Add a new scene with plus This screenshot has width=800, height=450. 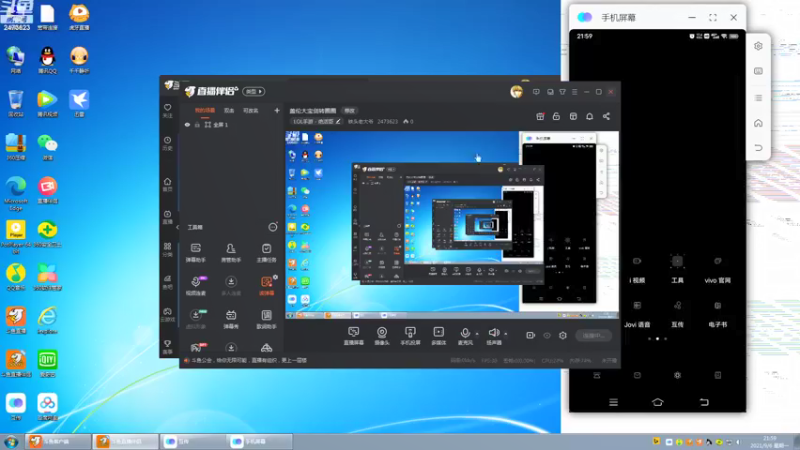coord(277,110)
